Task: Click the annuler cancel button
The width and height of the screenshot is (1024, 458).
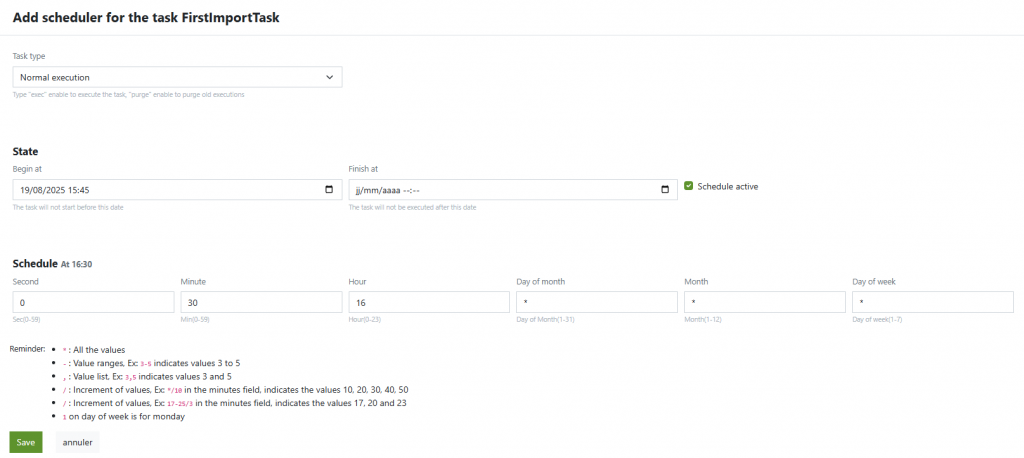Action: click(77, 442)
